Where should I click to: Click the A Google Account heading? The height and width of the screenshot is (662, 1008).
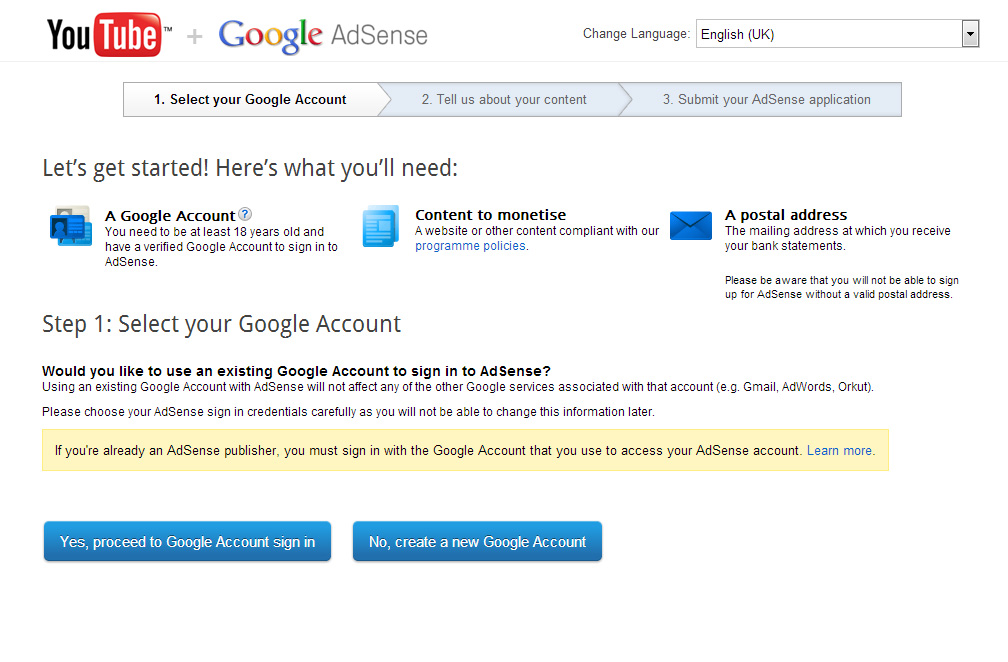170,215
